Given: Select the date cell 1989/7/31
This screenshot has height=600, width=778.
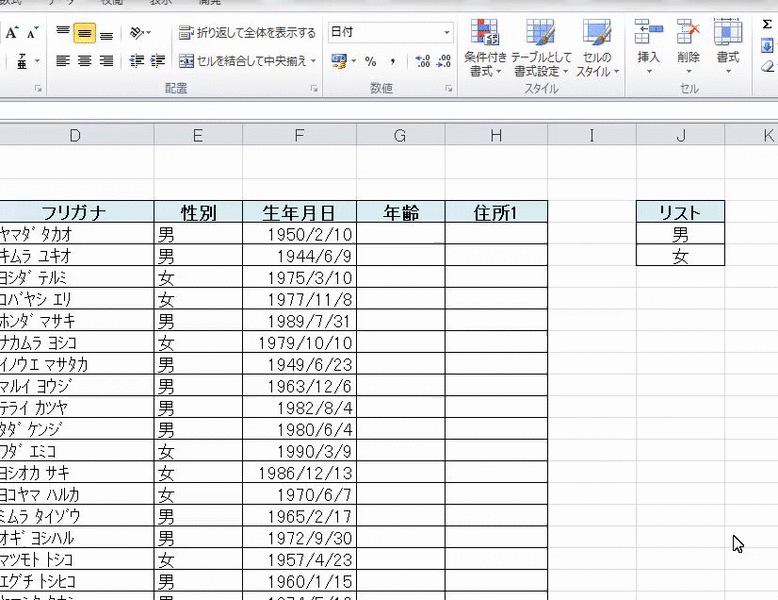Looking at the screenshot, I should pos(299,321).
